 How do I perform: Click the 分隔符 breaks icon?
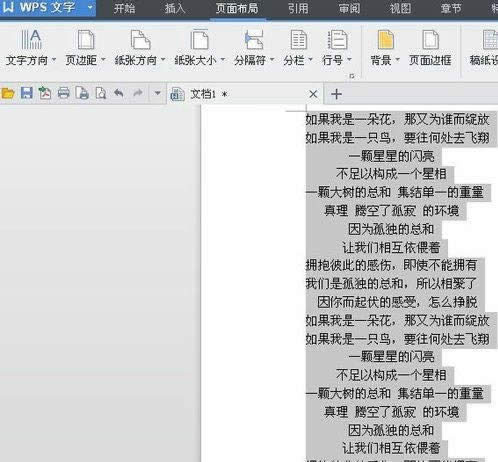point(254,39)
